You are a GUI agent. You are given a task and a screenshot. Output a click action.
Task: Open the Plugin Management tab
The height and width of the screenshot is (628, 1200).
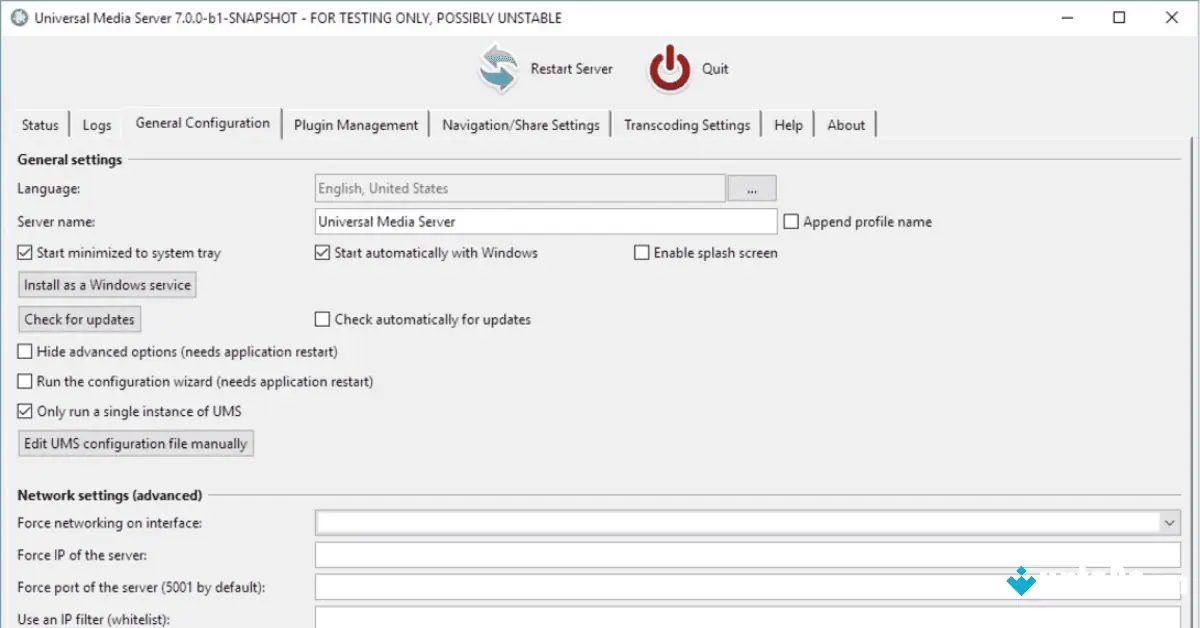point(355,124)
